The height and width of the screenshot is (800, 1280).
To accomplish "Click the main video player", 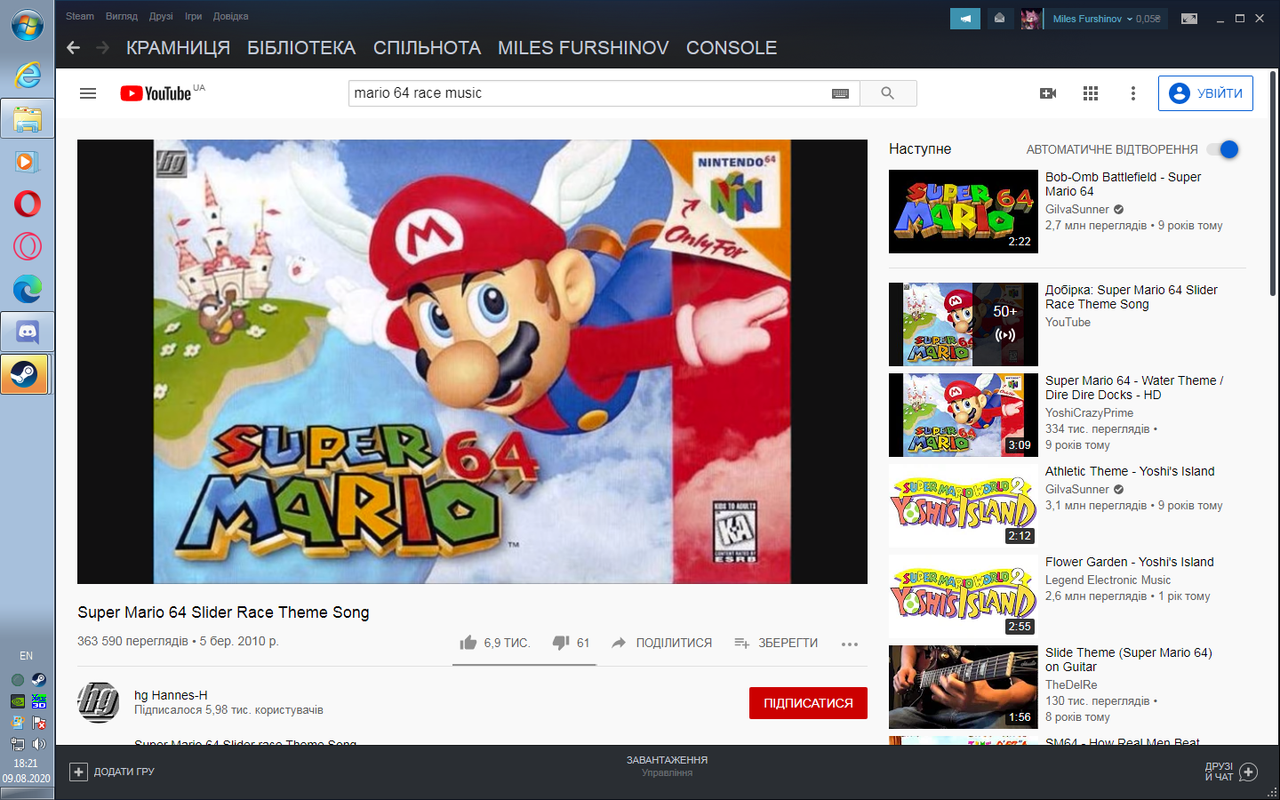I will click(472, 361).
